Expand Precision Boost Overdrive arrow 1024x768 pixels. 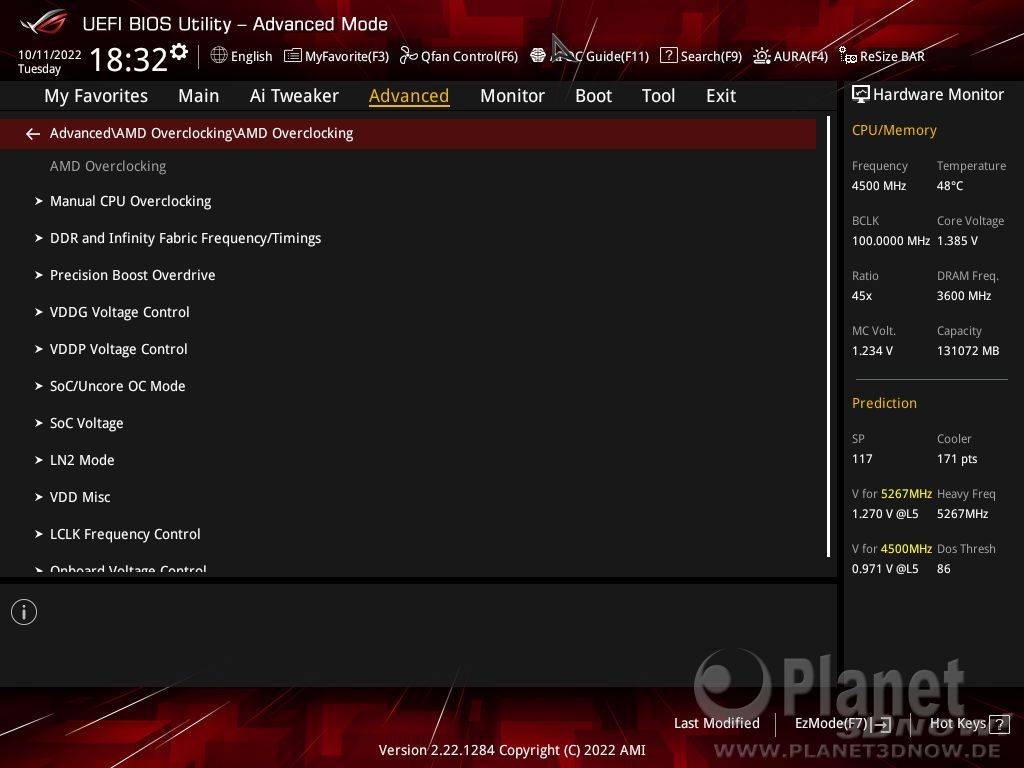tap(39, 275)
